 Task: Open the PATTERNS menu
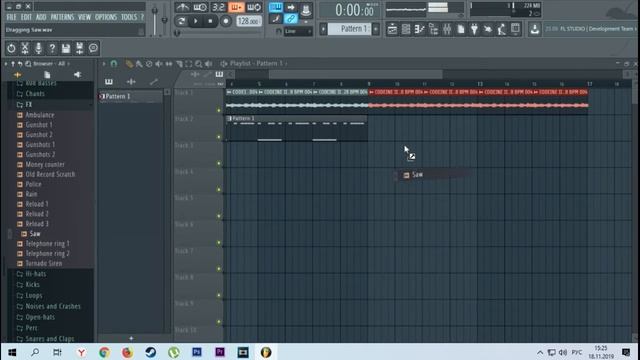(62, 17)
